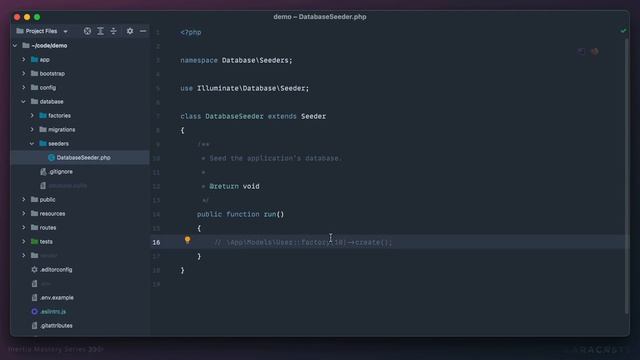Select the .editorconfig file
Screen dimensions: 640x360
(56, 270)
